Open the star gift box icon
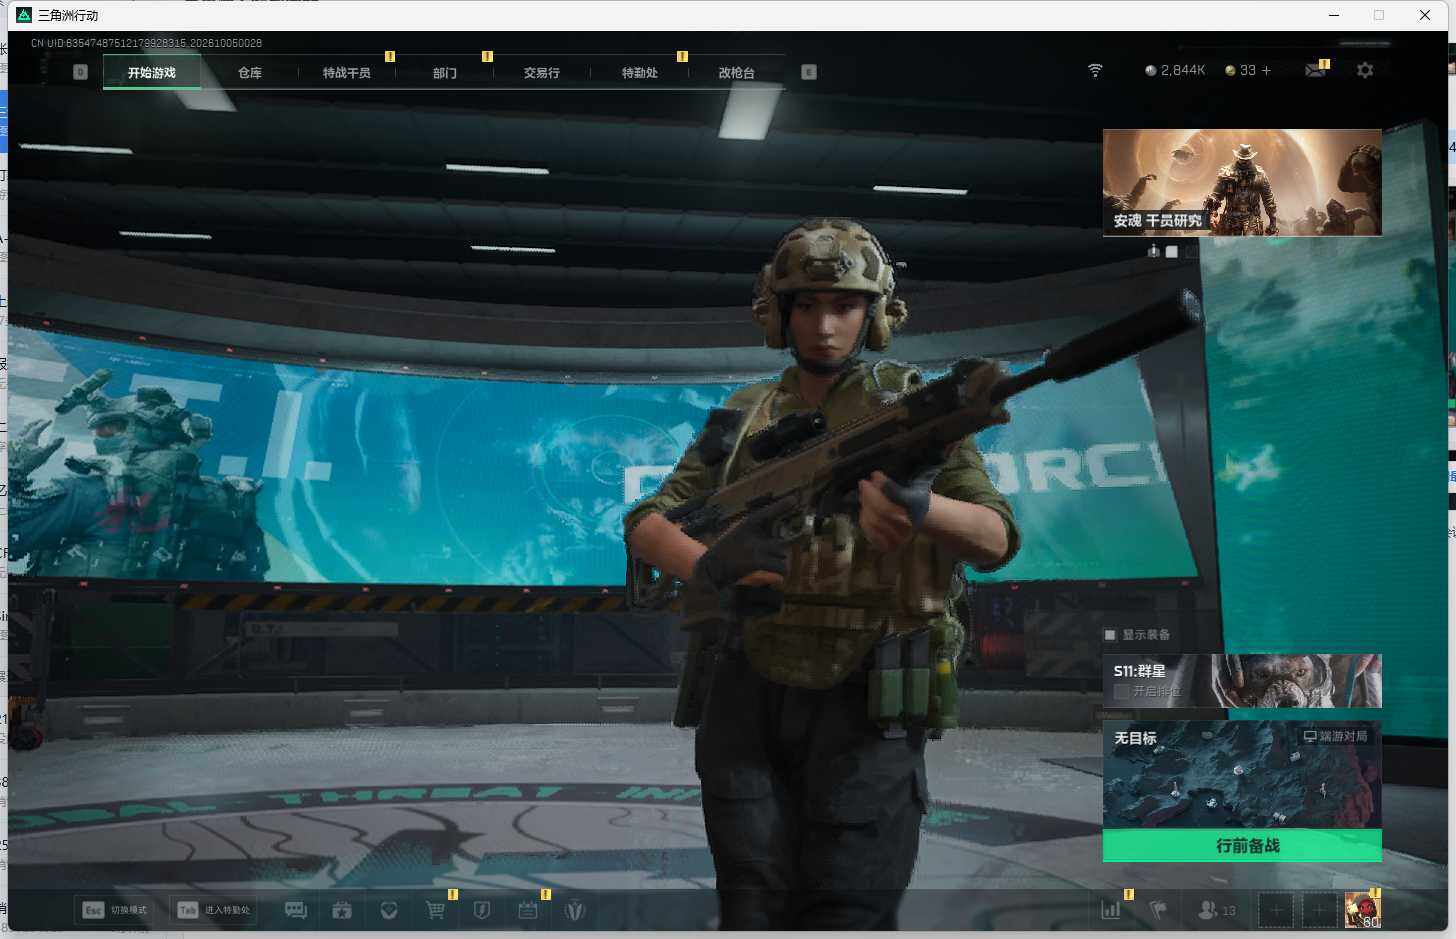1456x939 pixels. (x=342, y=910)
